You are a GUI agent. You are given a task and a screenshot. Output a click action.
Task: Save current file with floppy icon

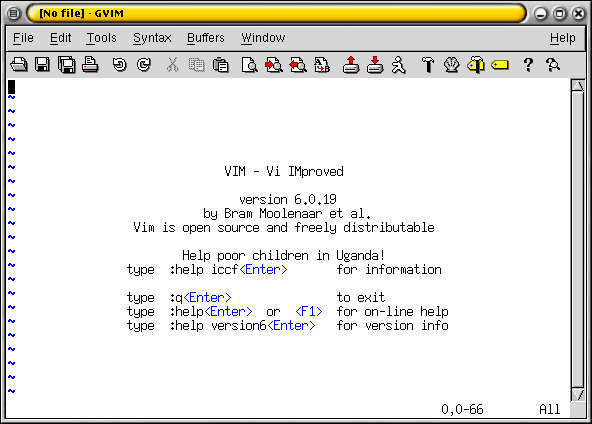tap(42, 65)
